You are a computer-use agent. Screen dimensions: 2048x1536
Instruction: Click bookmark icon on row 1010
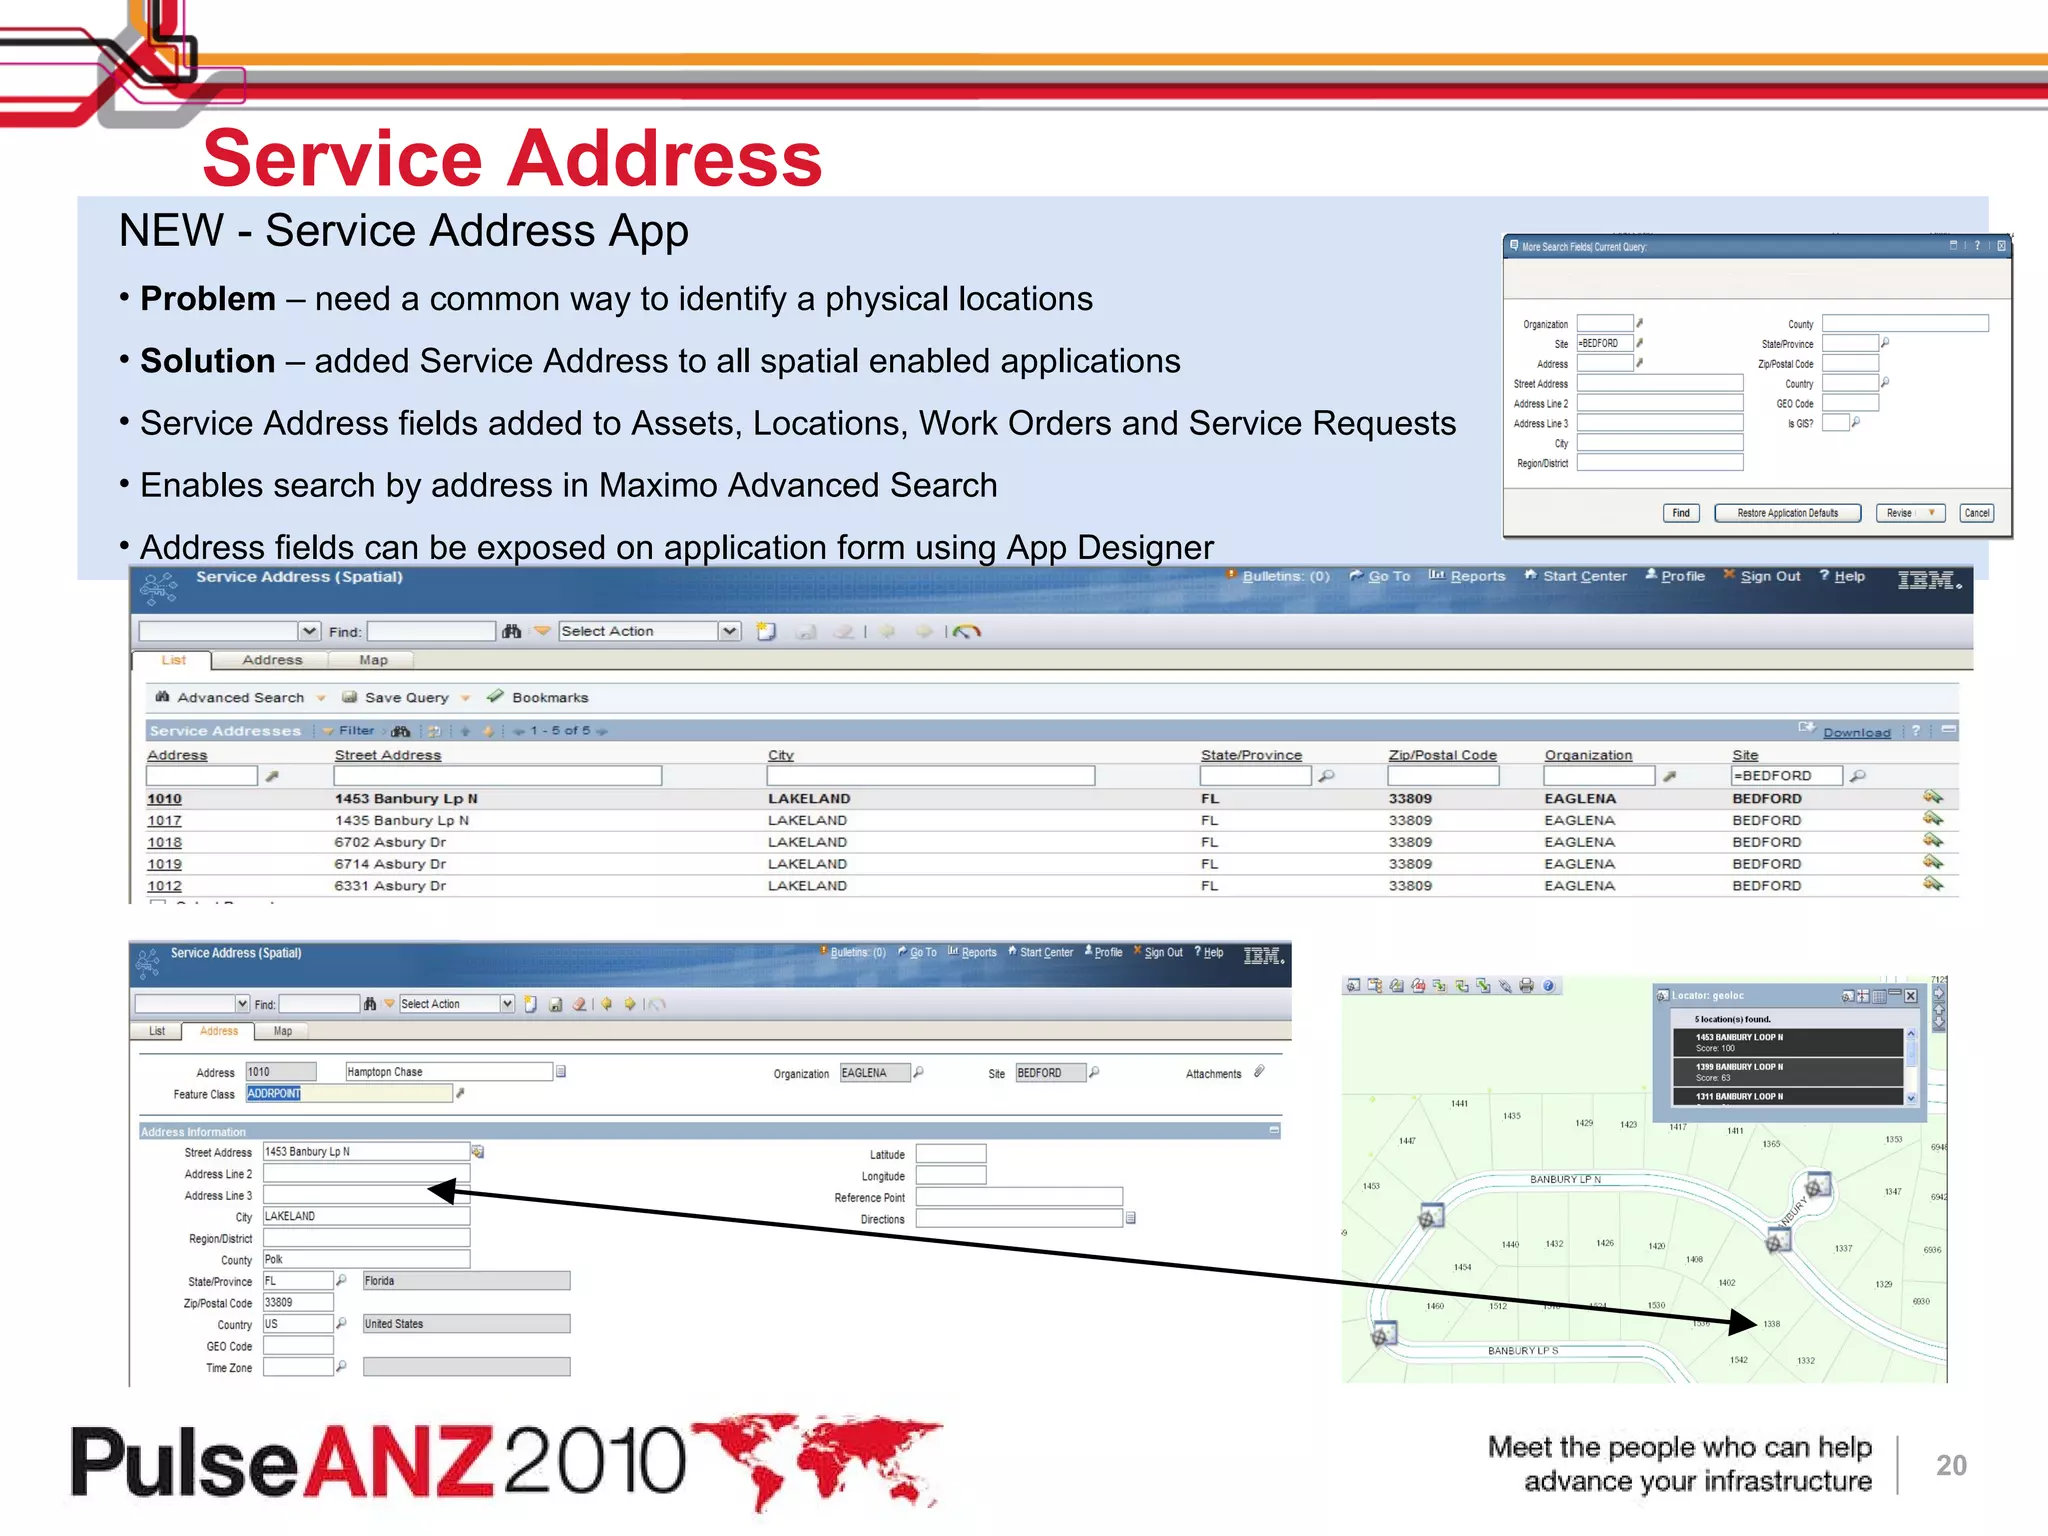click(1932, 797)
